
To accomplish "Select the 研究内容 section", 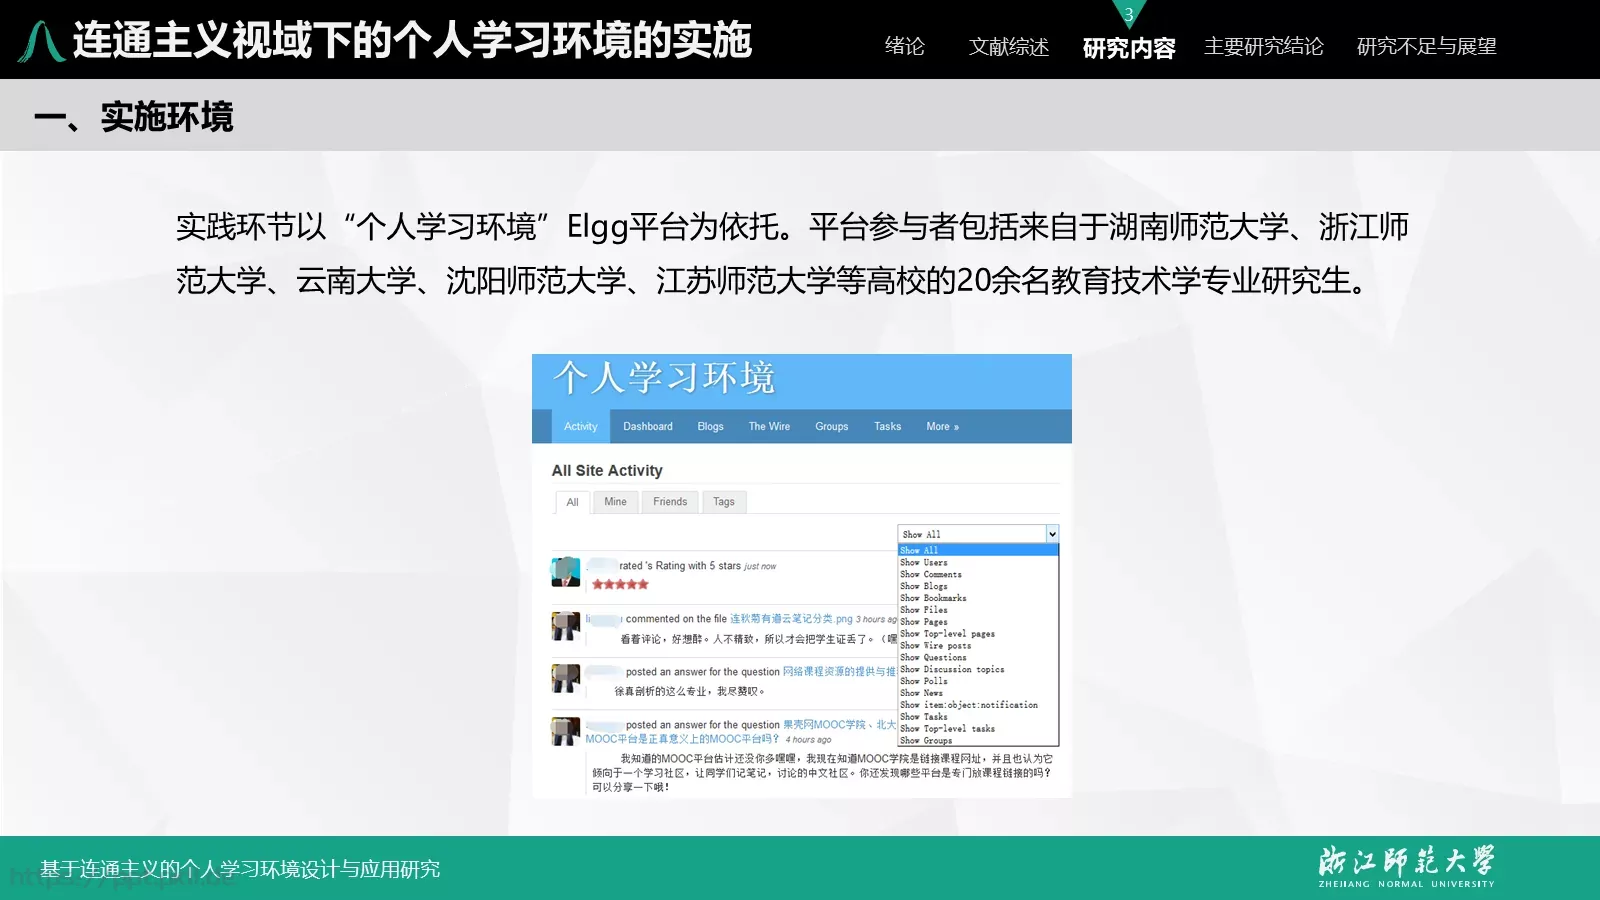I will [1129, 47].
